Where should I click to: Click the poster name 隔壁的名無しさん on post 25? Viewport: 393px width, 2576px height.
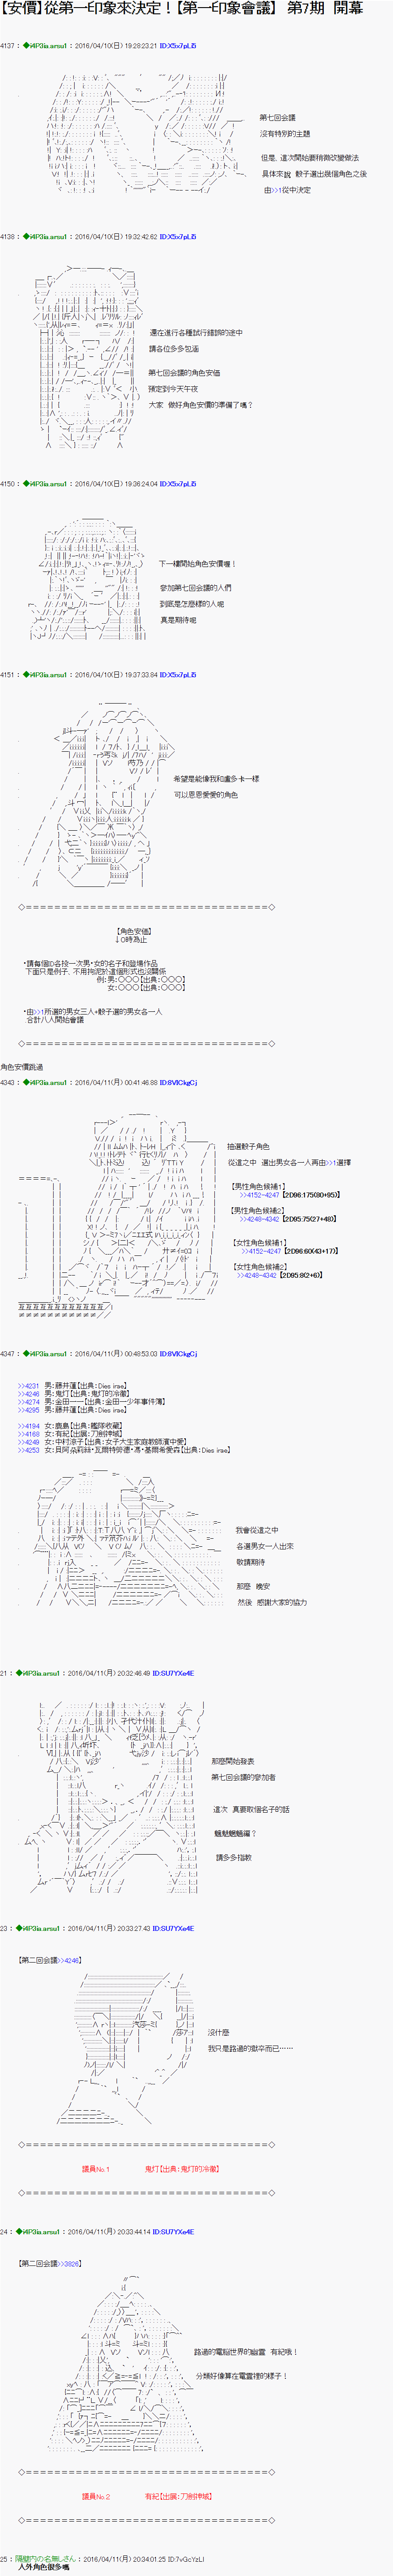[46, 2558]
